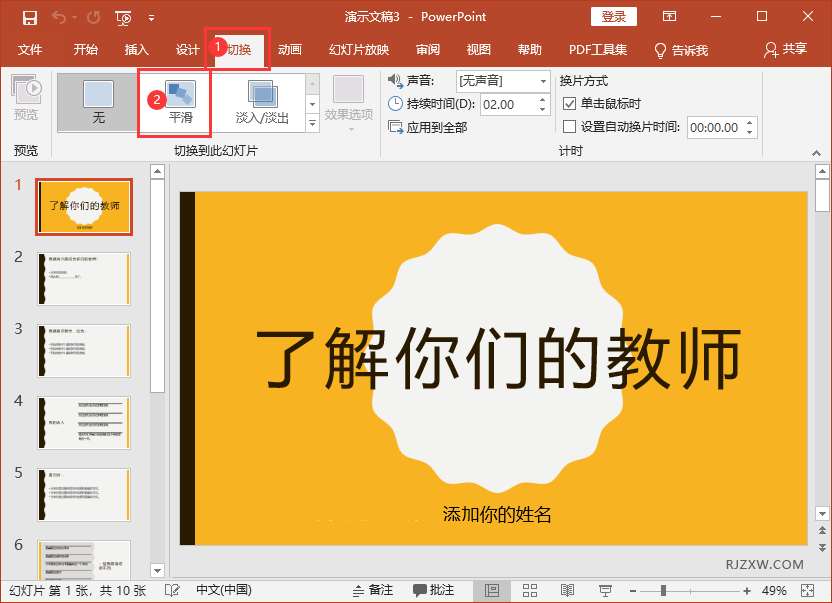
Task: Switch to Reading view icon
Action: click(567, 590)
